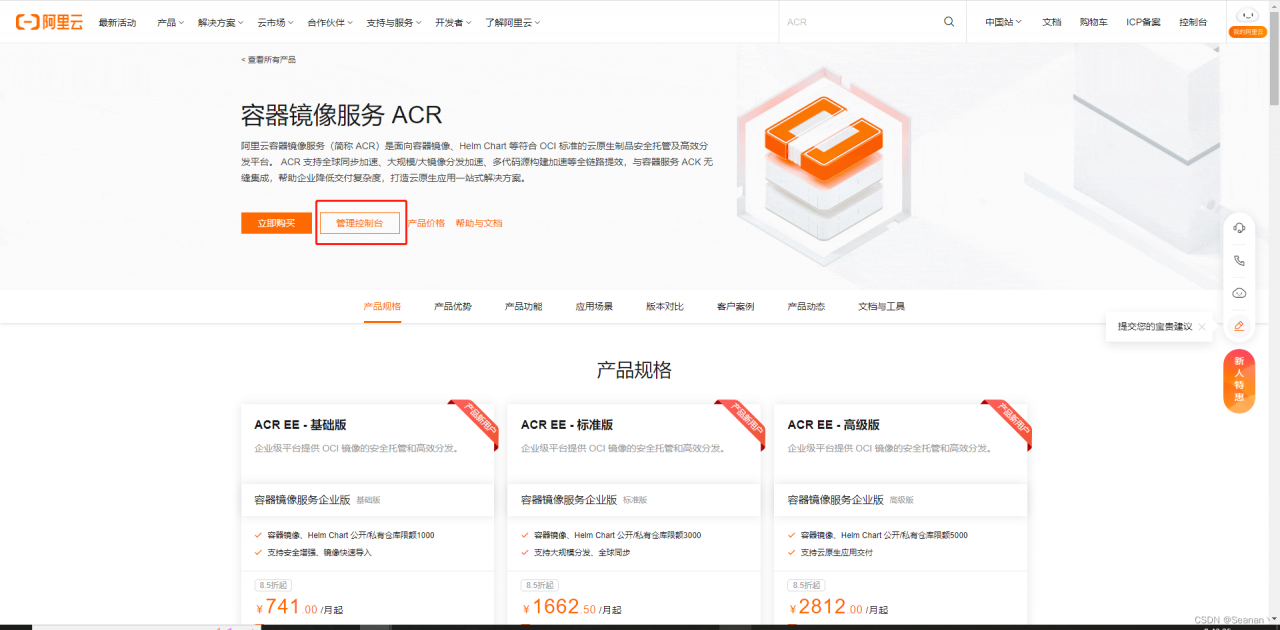Open the headset customer service icon
The height and width of the screenshot is (630, 1280).
1239,228
